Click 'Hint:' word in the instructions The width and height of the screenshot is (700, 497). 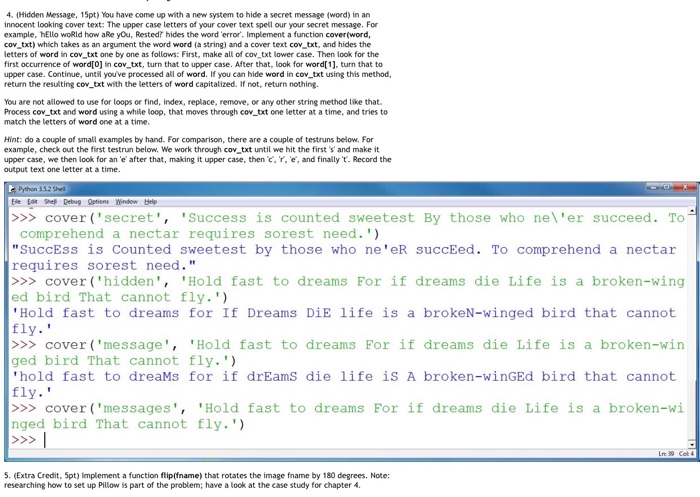[12, 140]
